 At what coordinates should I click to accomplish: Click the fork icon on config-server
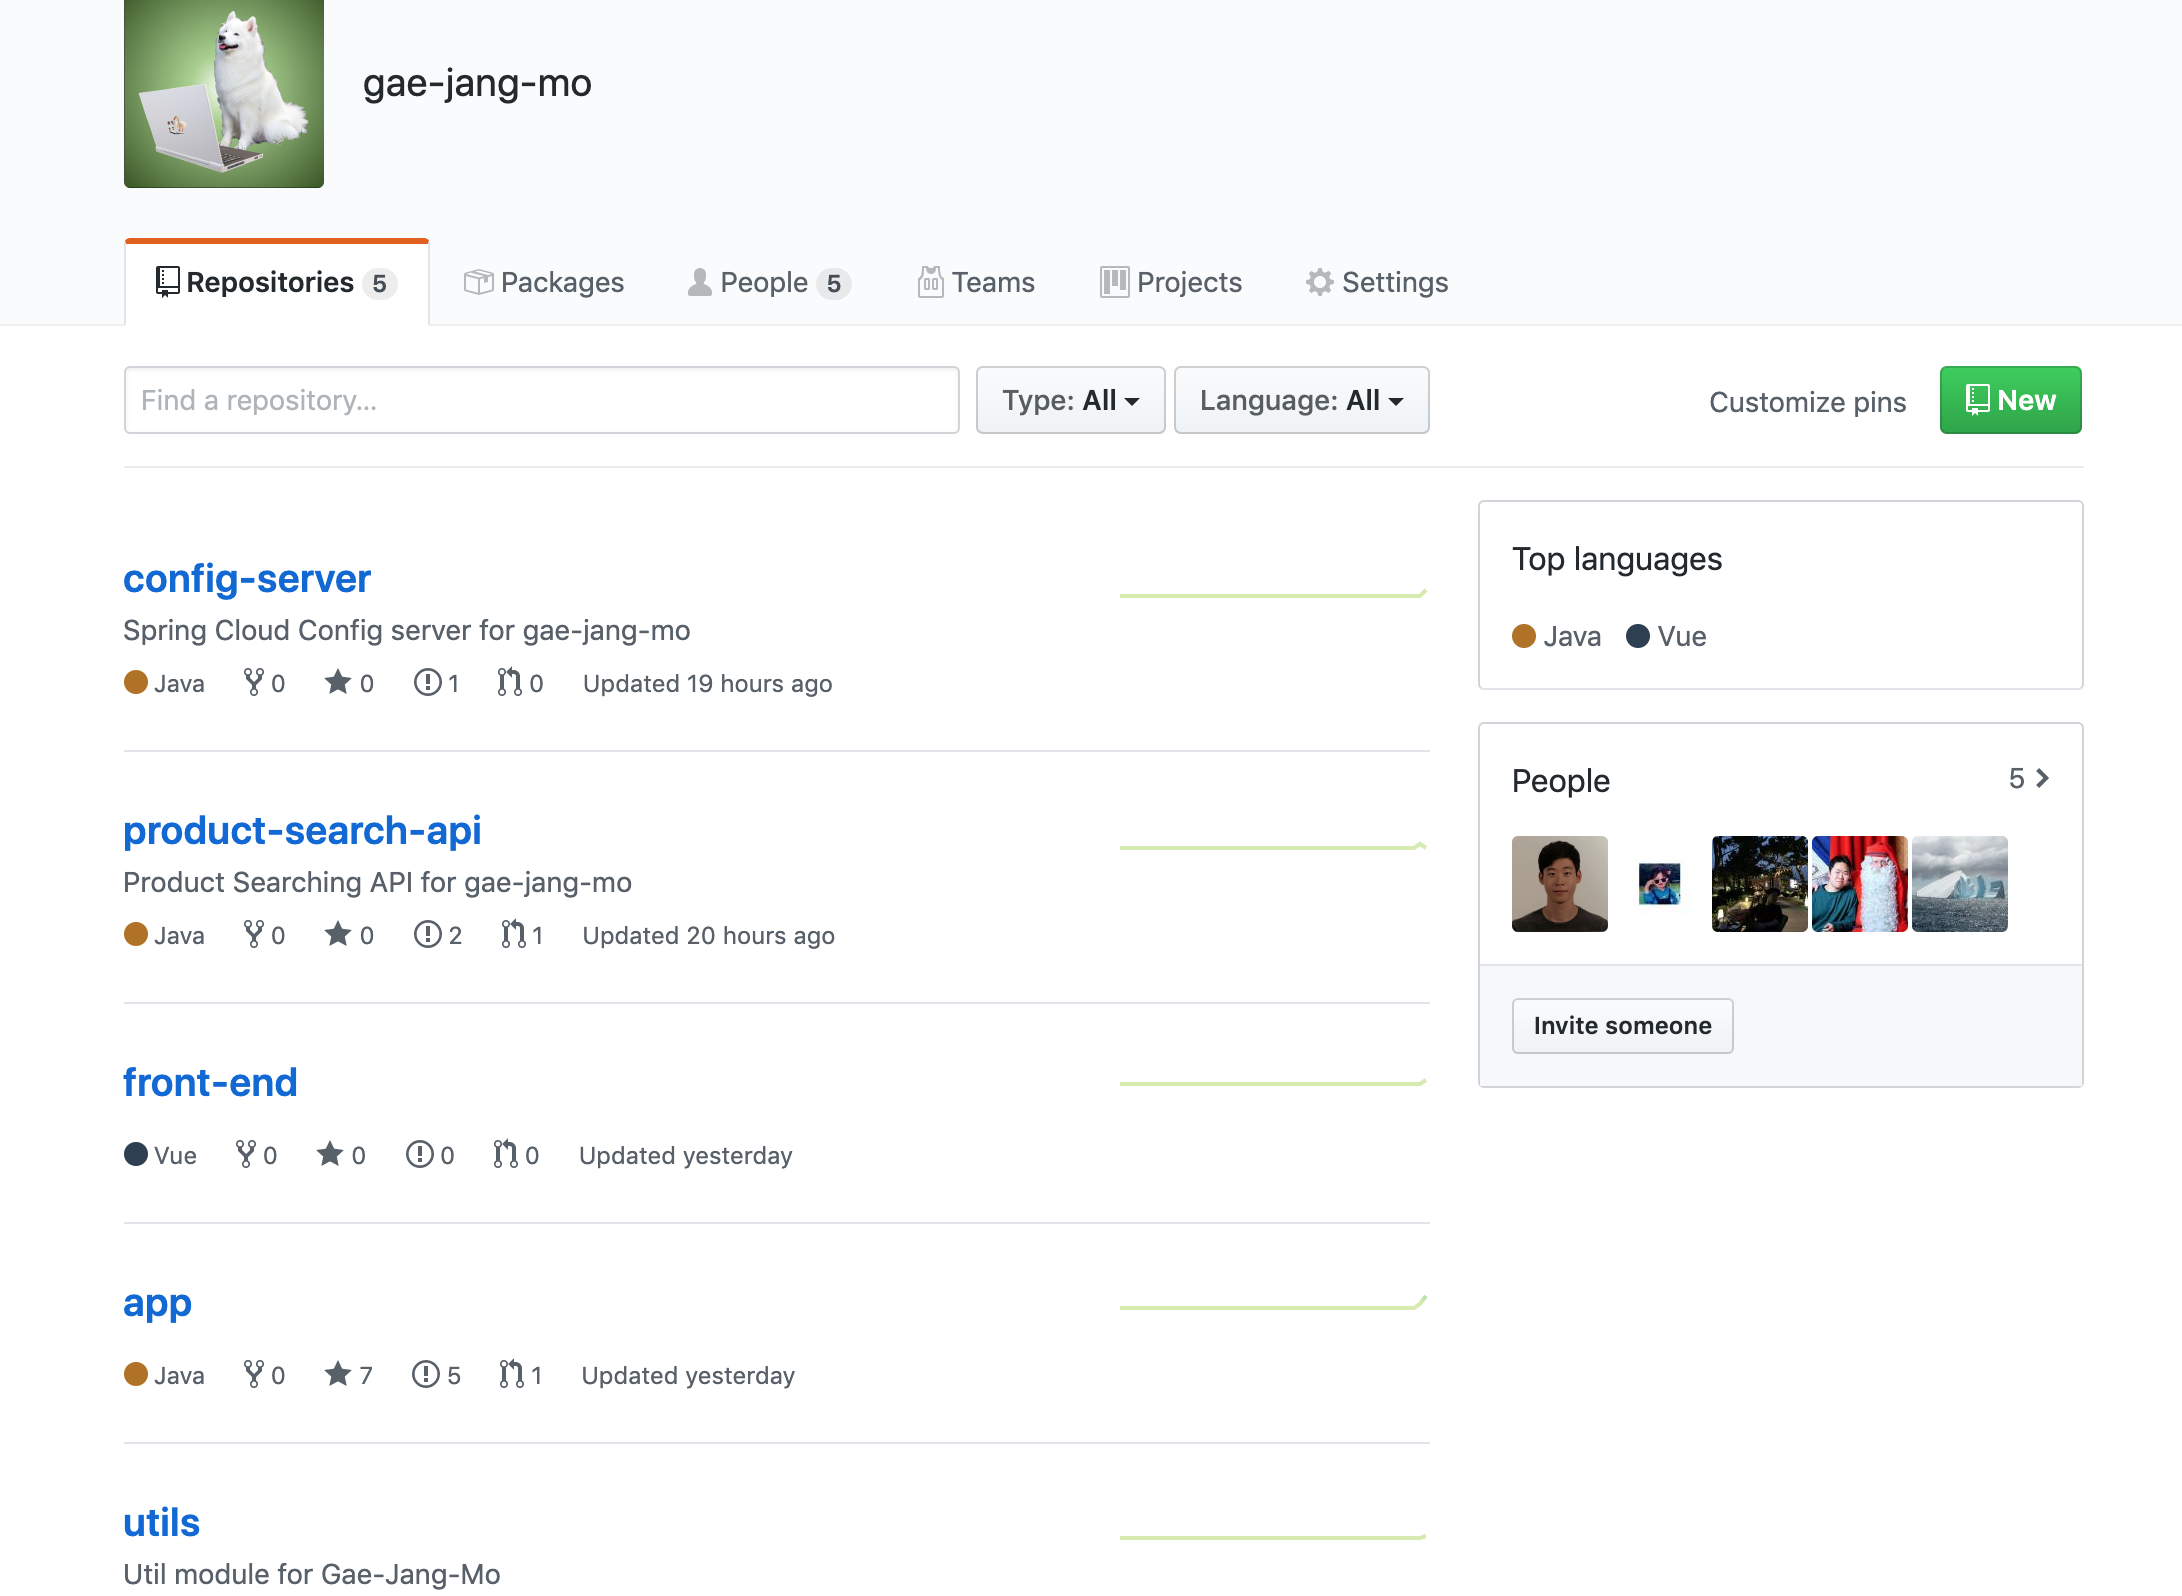click(254, 683)
